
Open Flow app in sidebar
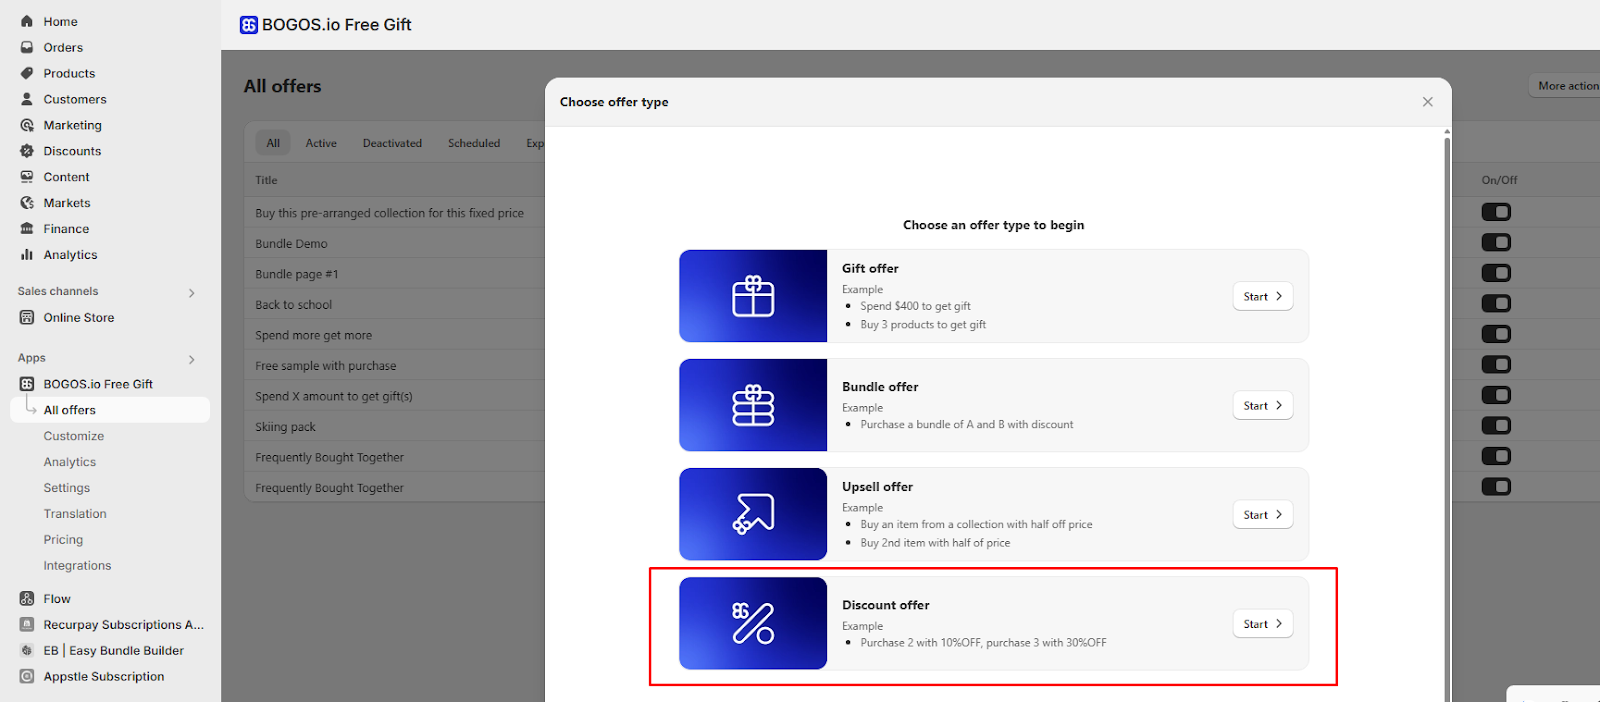pos(57,599)
